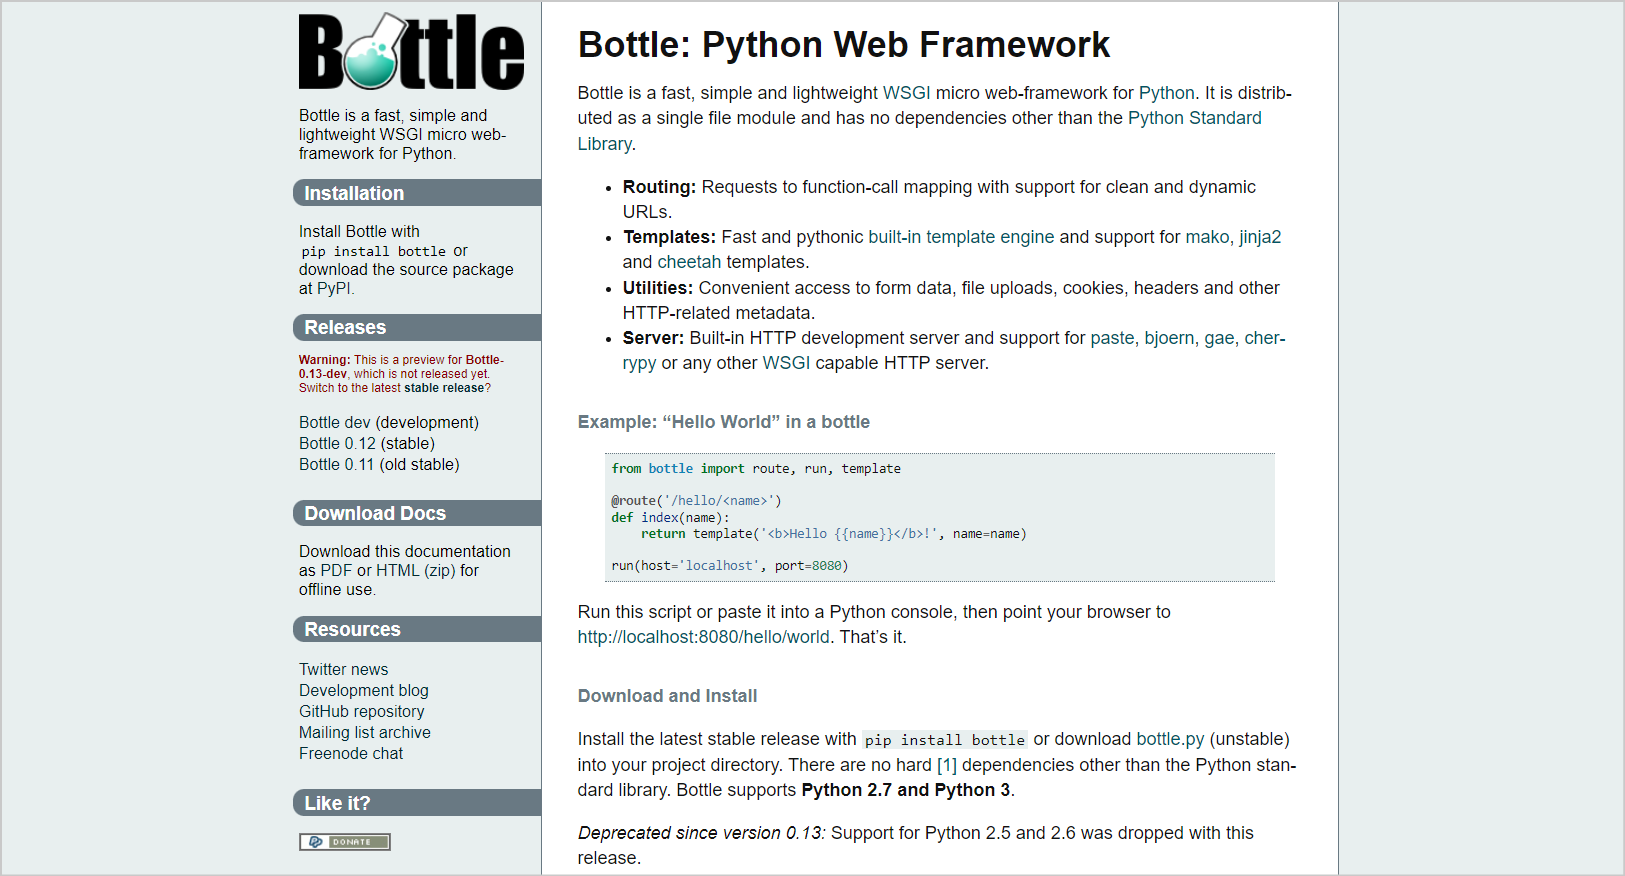Open the bjoern server link
This screenshot has width=1625, height=876.
pyautogui.click(x=1169, y=338)
